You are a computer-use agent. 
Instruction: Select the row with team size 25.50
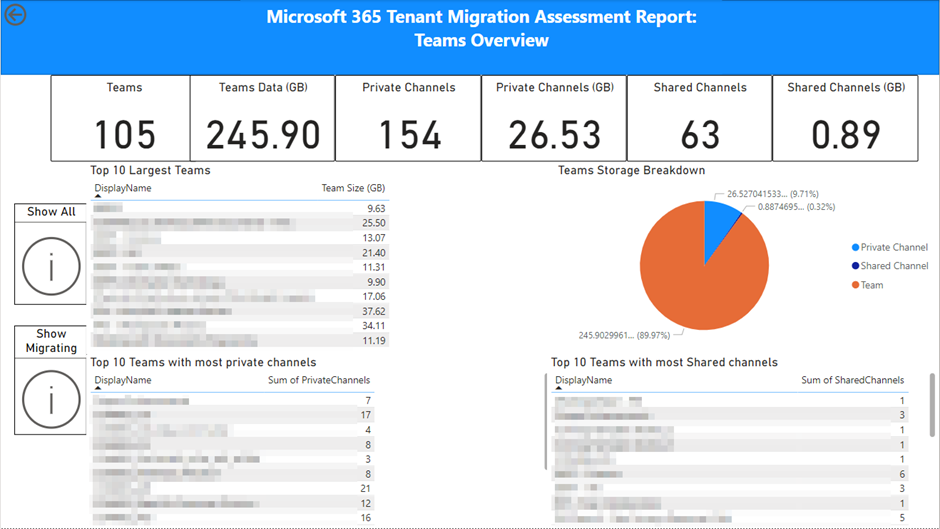click(x=240, y=223)
